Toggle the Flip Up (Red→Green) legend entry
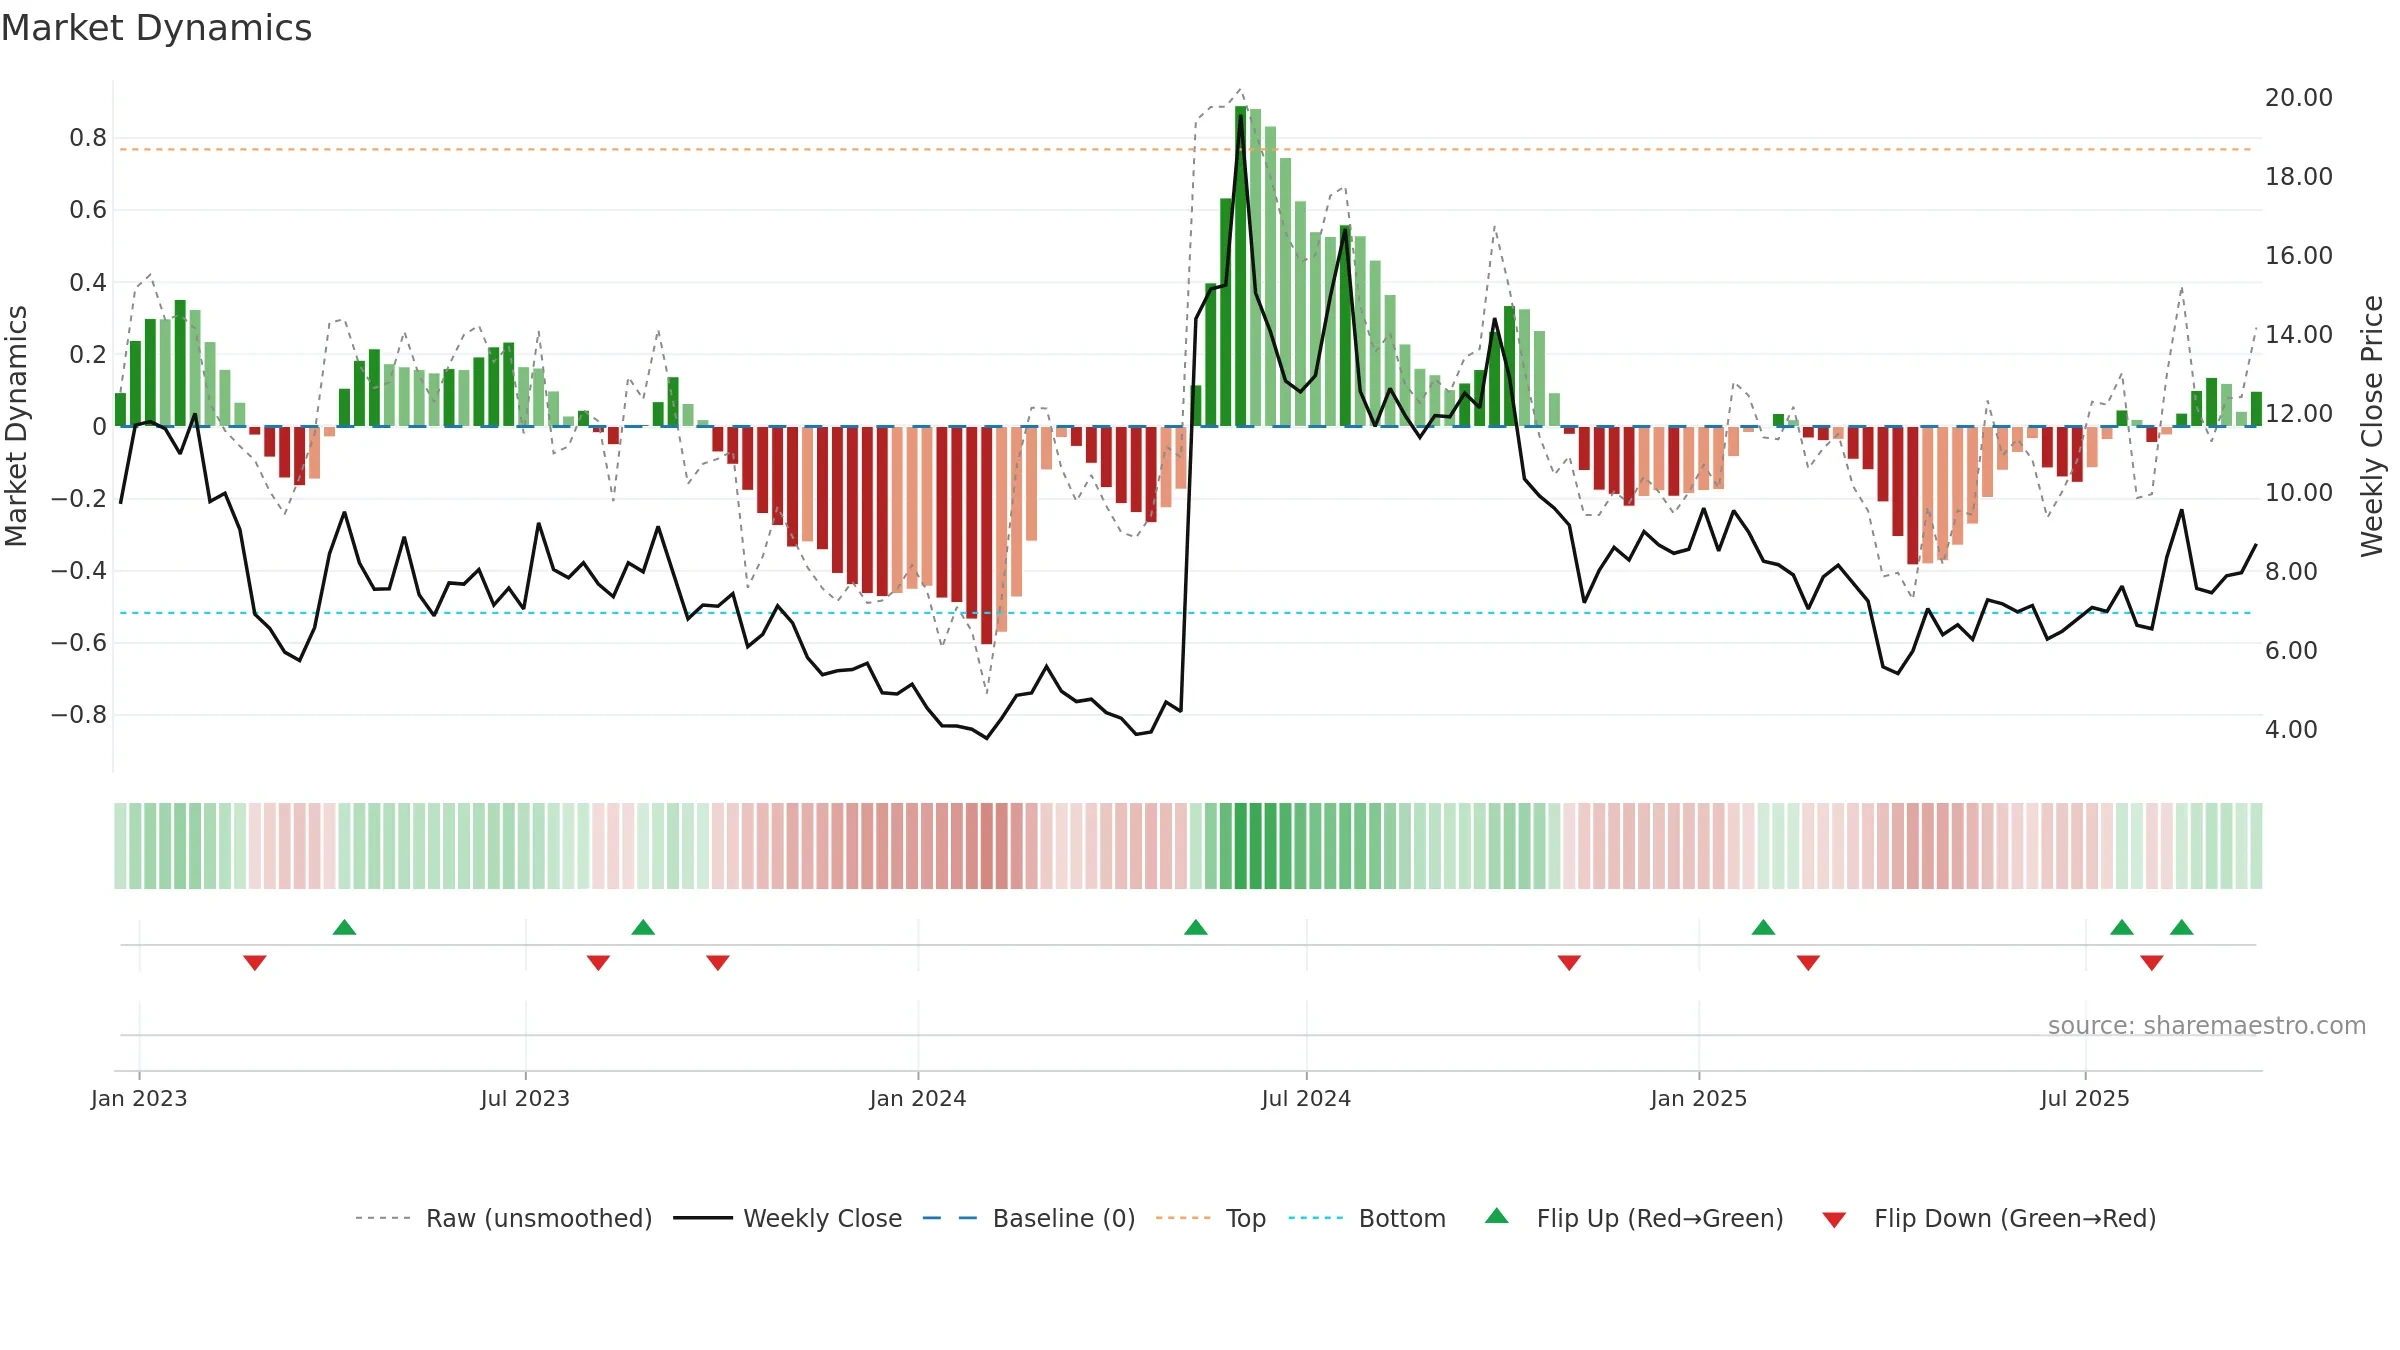This screenshot has height=1350, width=2400. (1634, 1218)
